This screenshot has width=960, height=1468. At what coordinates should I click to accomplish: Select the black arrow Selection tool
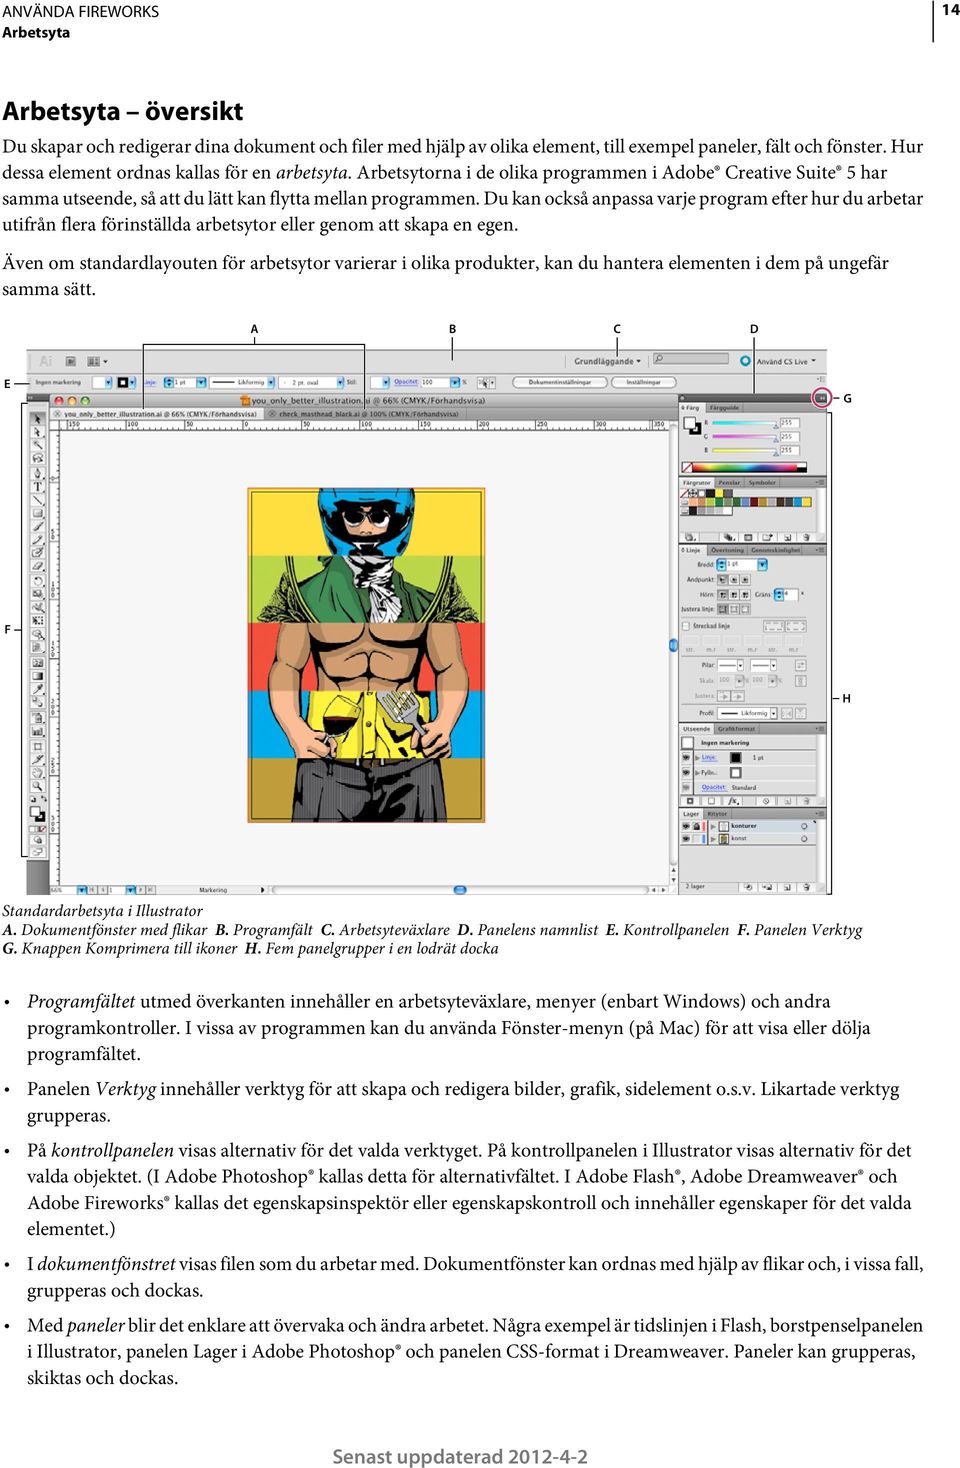(38, 419)
